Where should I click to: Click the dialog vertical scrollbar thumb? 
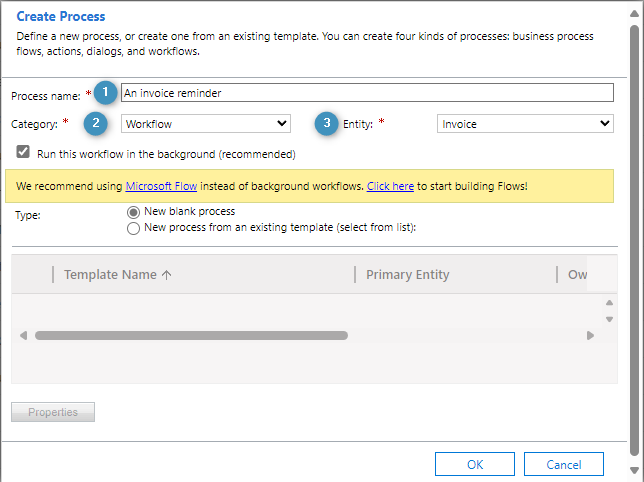click(634, 241)
